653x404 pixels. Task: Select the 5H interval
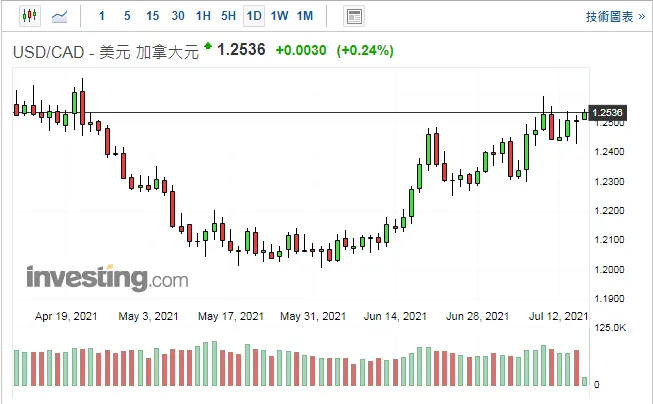point(228,16)
